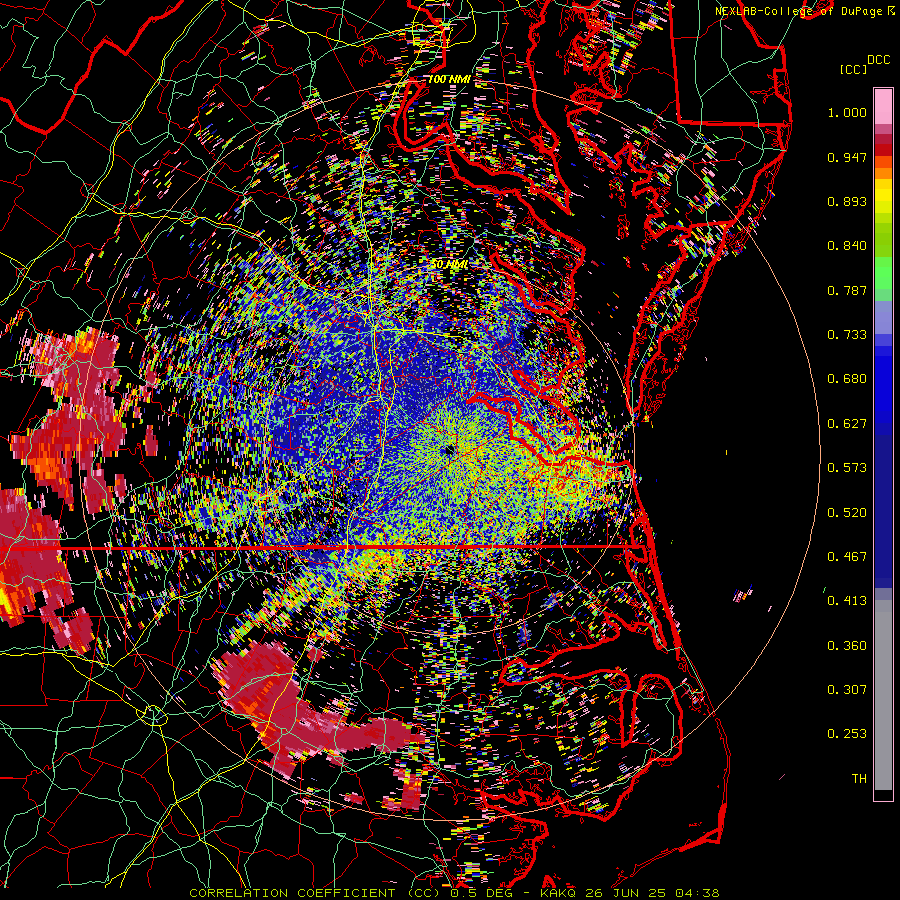Select the 0.573 scale value

point(847,468)
